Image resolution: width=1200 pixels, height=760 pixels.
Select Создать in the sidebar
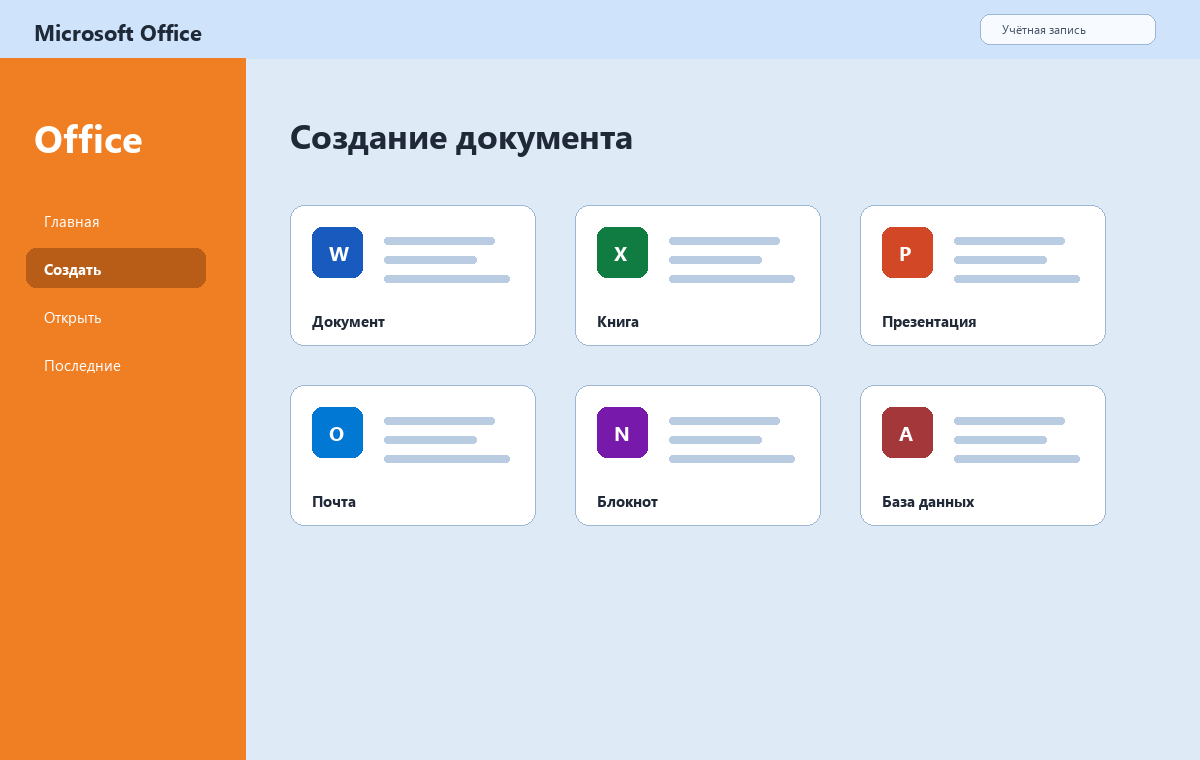coord(116,270)
